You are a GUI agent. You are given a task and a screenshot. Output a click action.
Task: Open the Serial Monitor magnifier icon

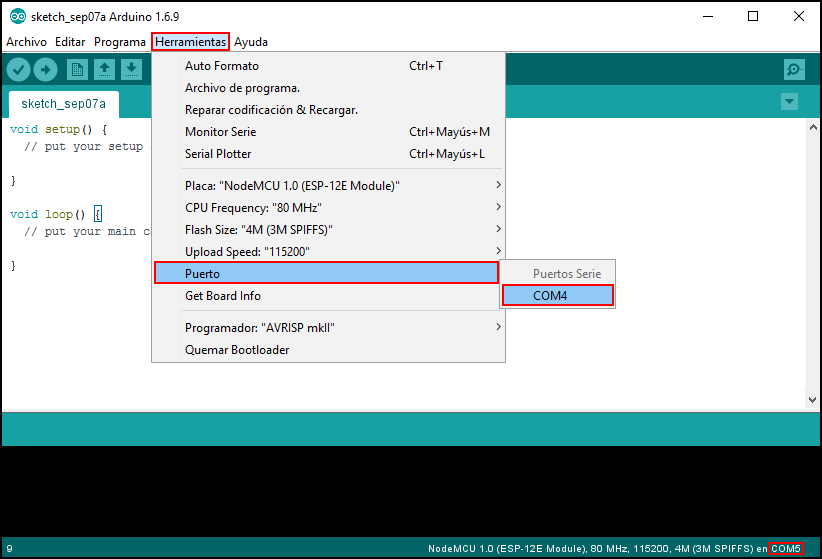coord(794,69)
